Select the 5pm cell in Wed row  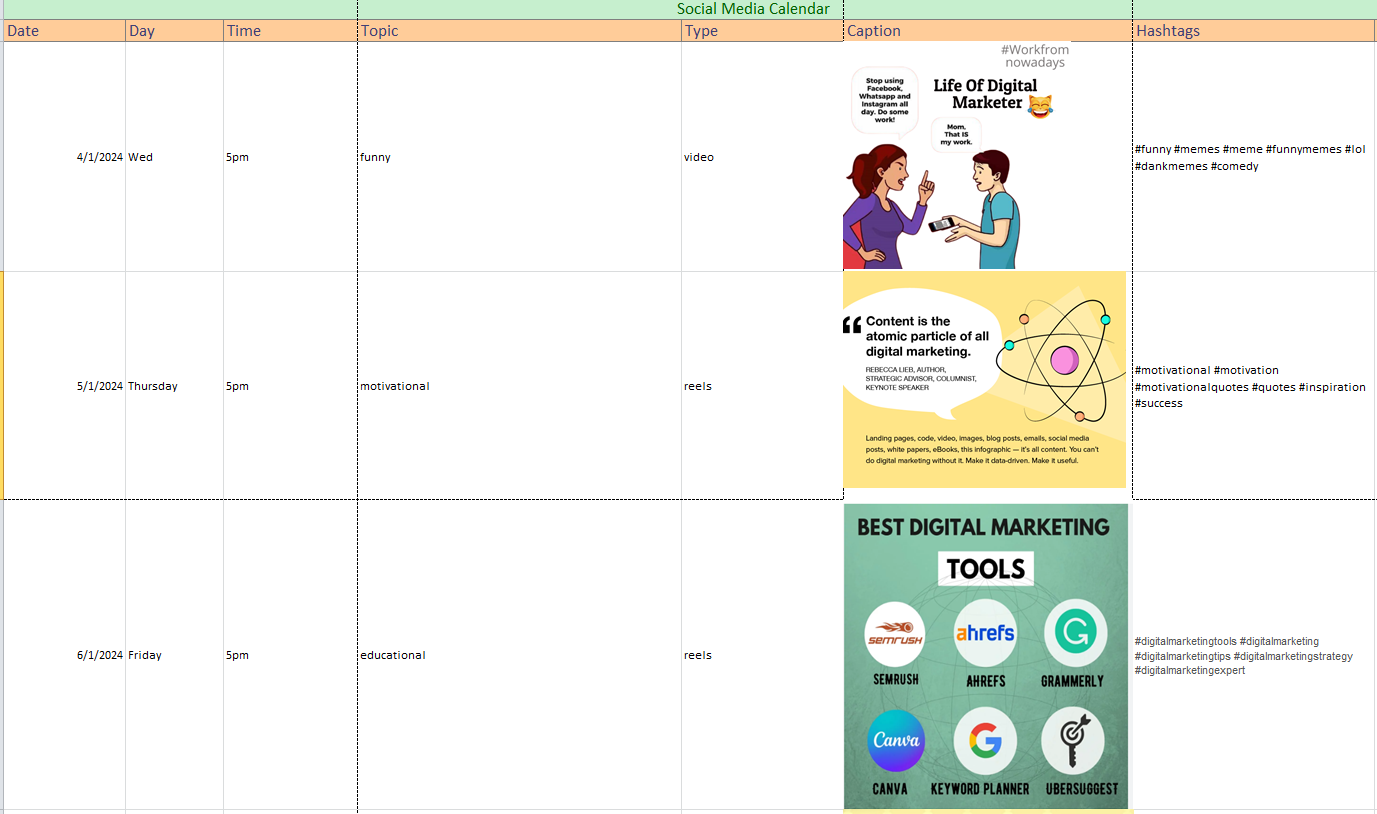[x=291, y=157]
